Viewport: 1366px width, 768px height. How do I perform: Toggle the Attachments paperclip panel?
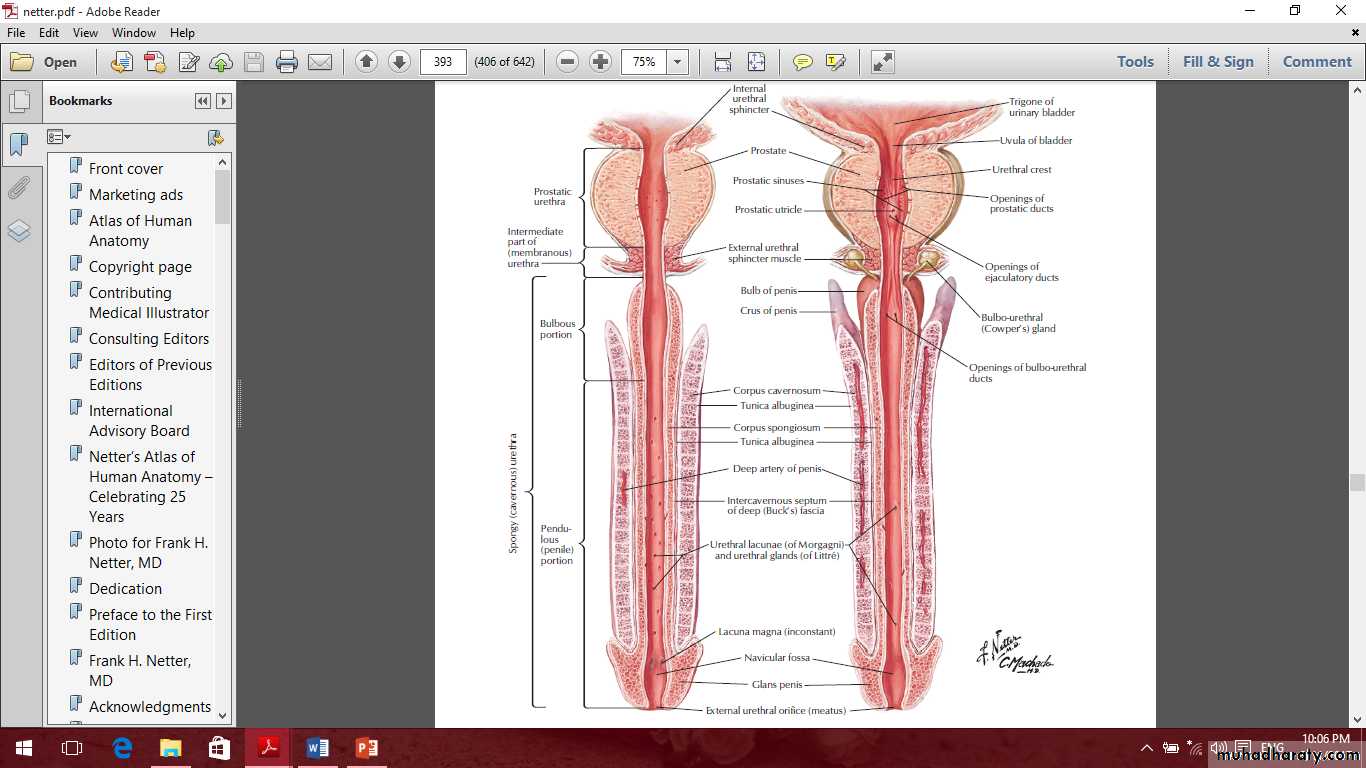point(19,188)
